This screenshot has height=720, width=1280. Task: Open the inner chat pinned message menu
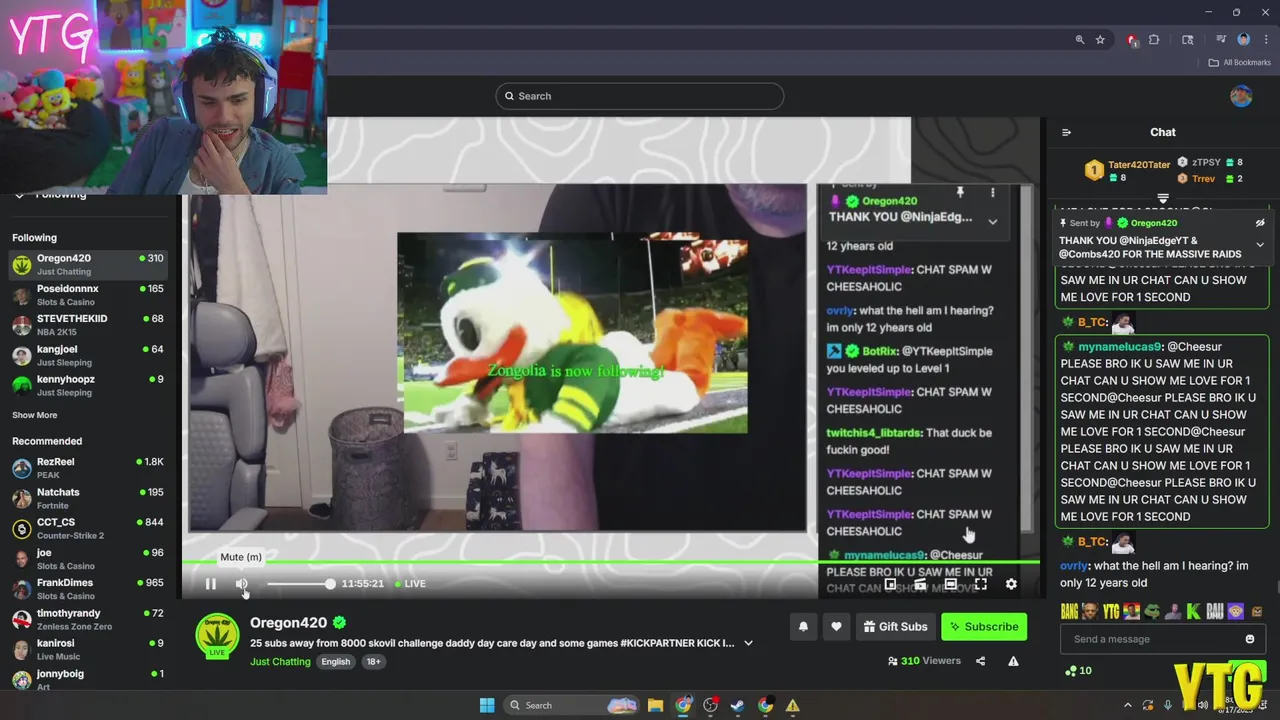coord(992,192)
